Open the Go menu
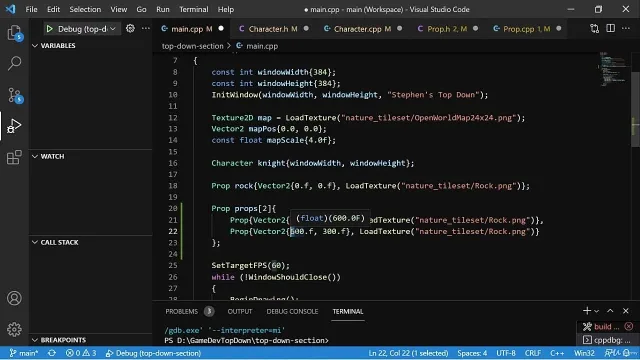This screenshot has height=360, width=640. (x=141, y=9)
